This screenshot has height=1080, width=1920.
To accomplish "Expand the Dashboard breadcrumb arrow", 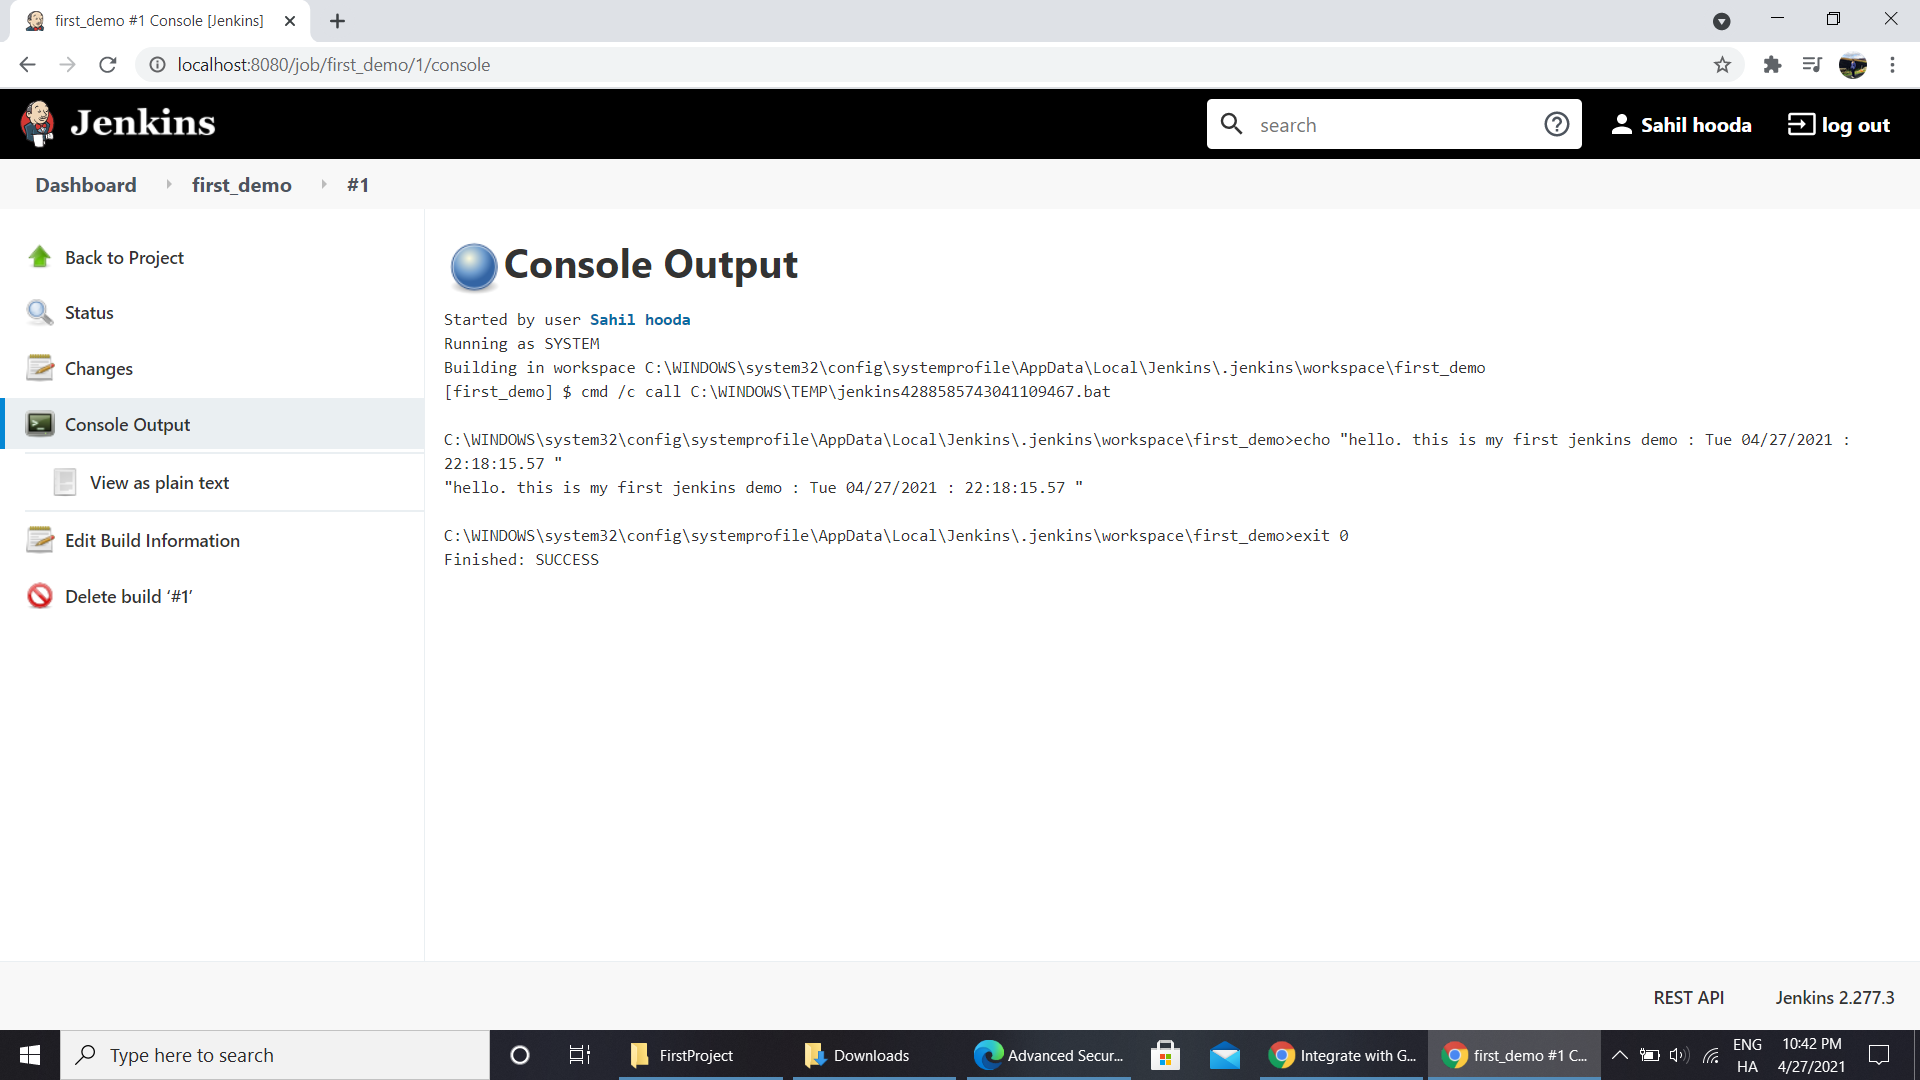I will click(169, 185).
